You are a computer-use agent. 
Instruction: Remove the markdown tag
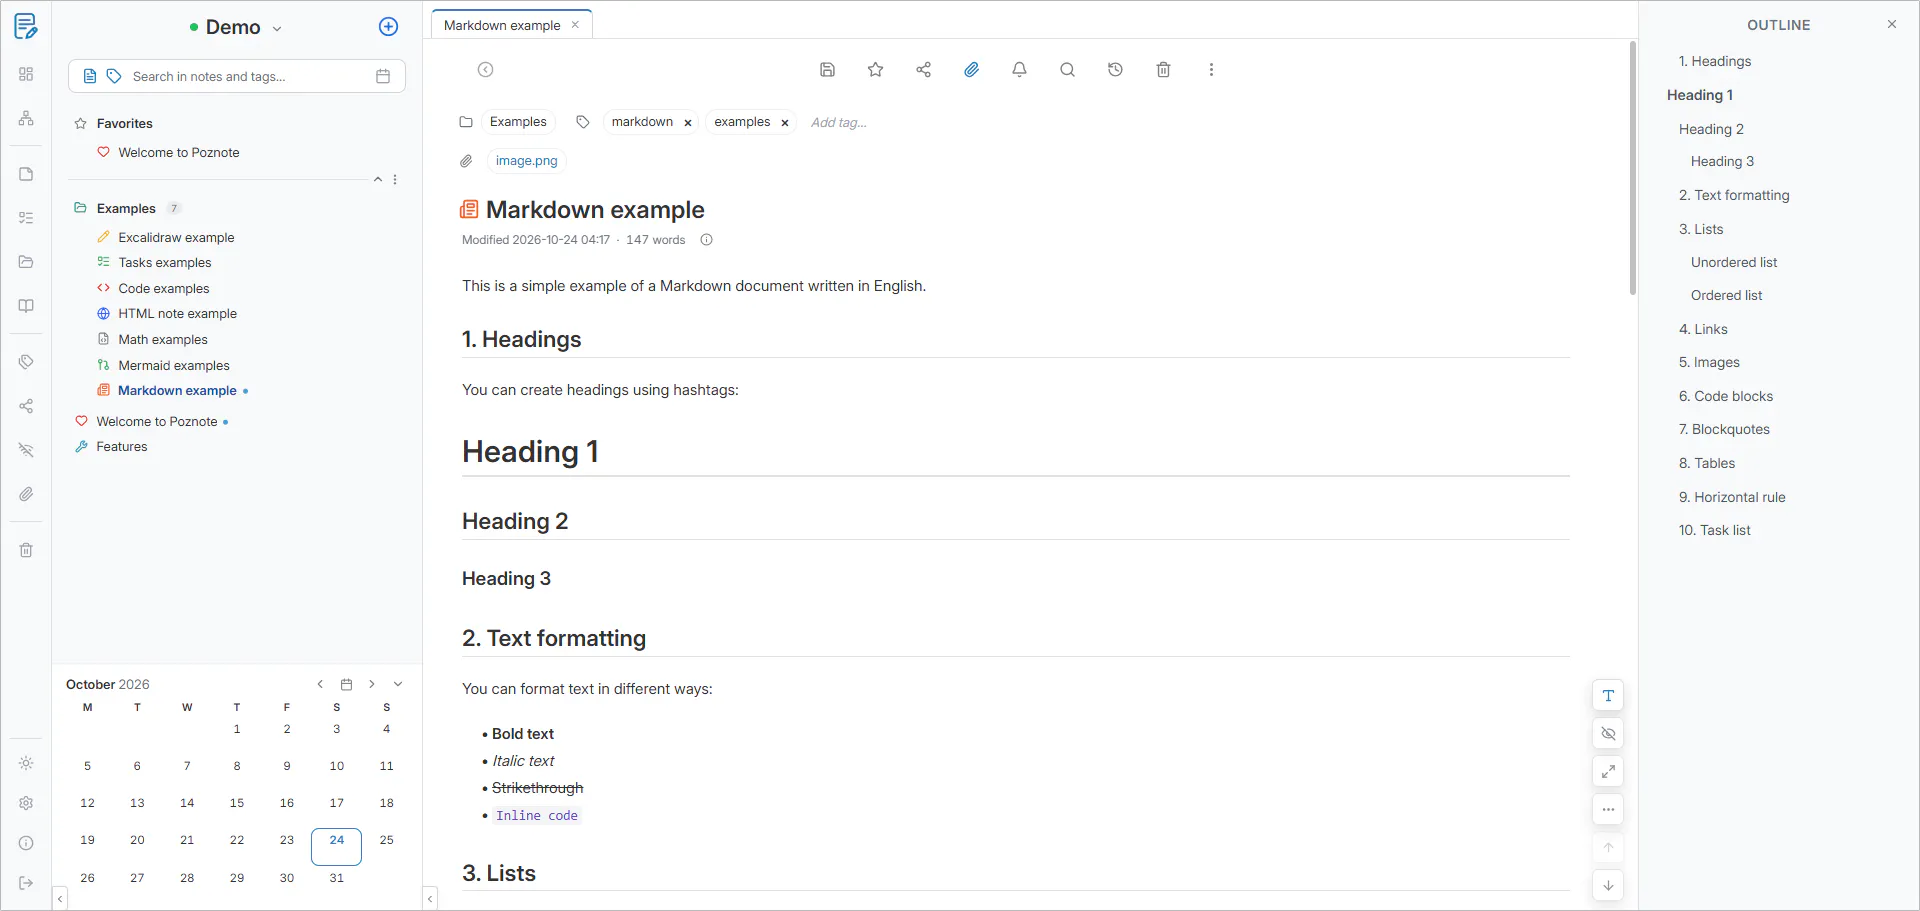click(688, 123)
